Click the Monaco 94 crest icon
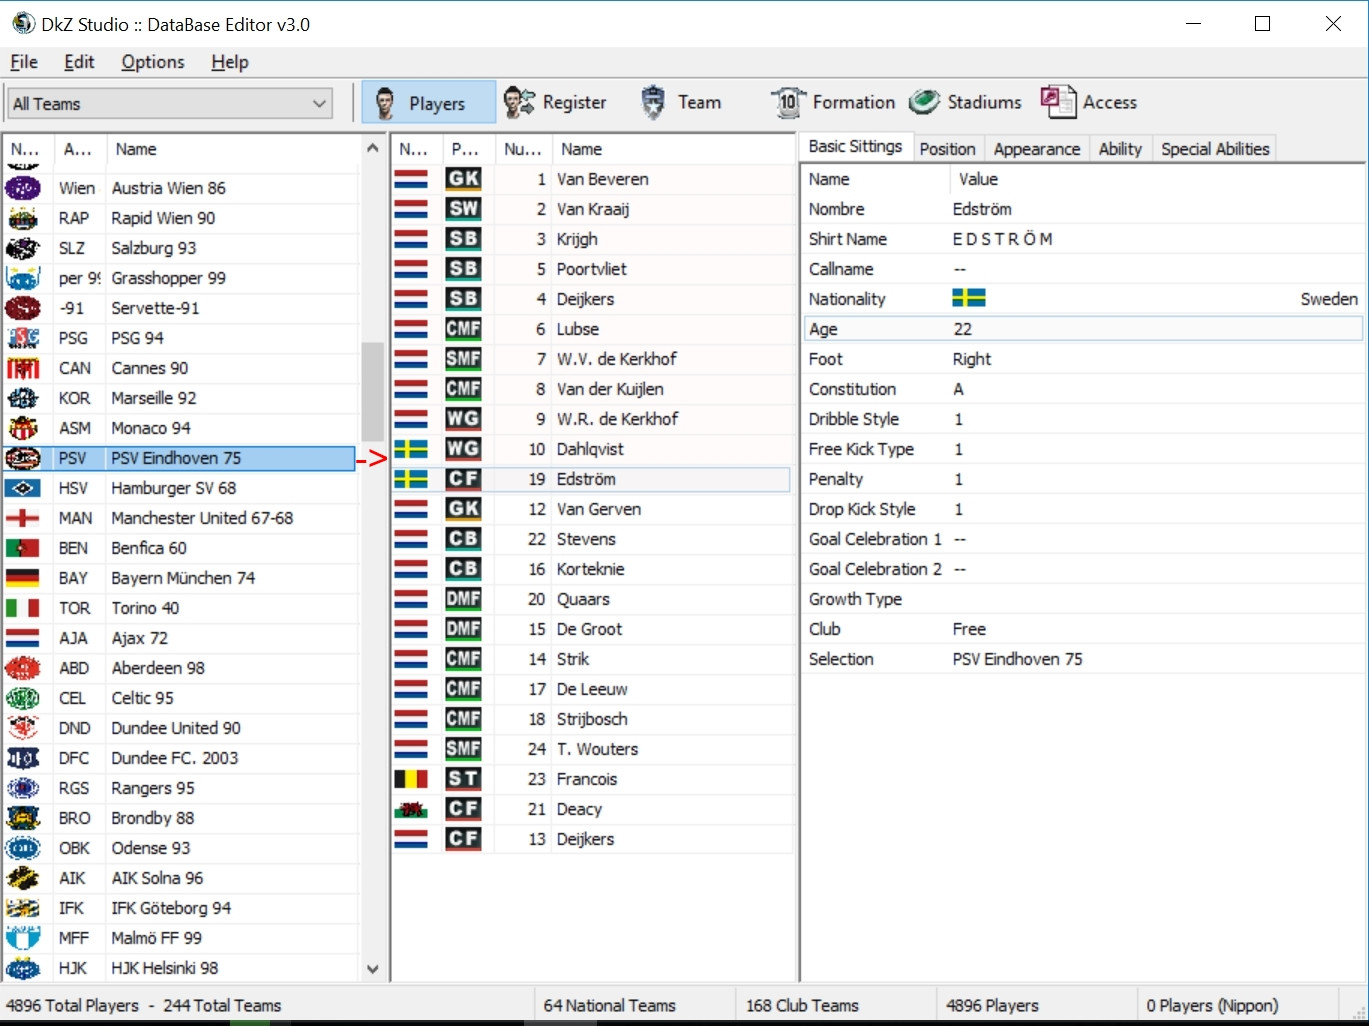The width and height of the screenshot is (1369, 1026). pos(23,428)
